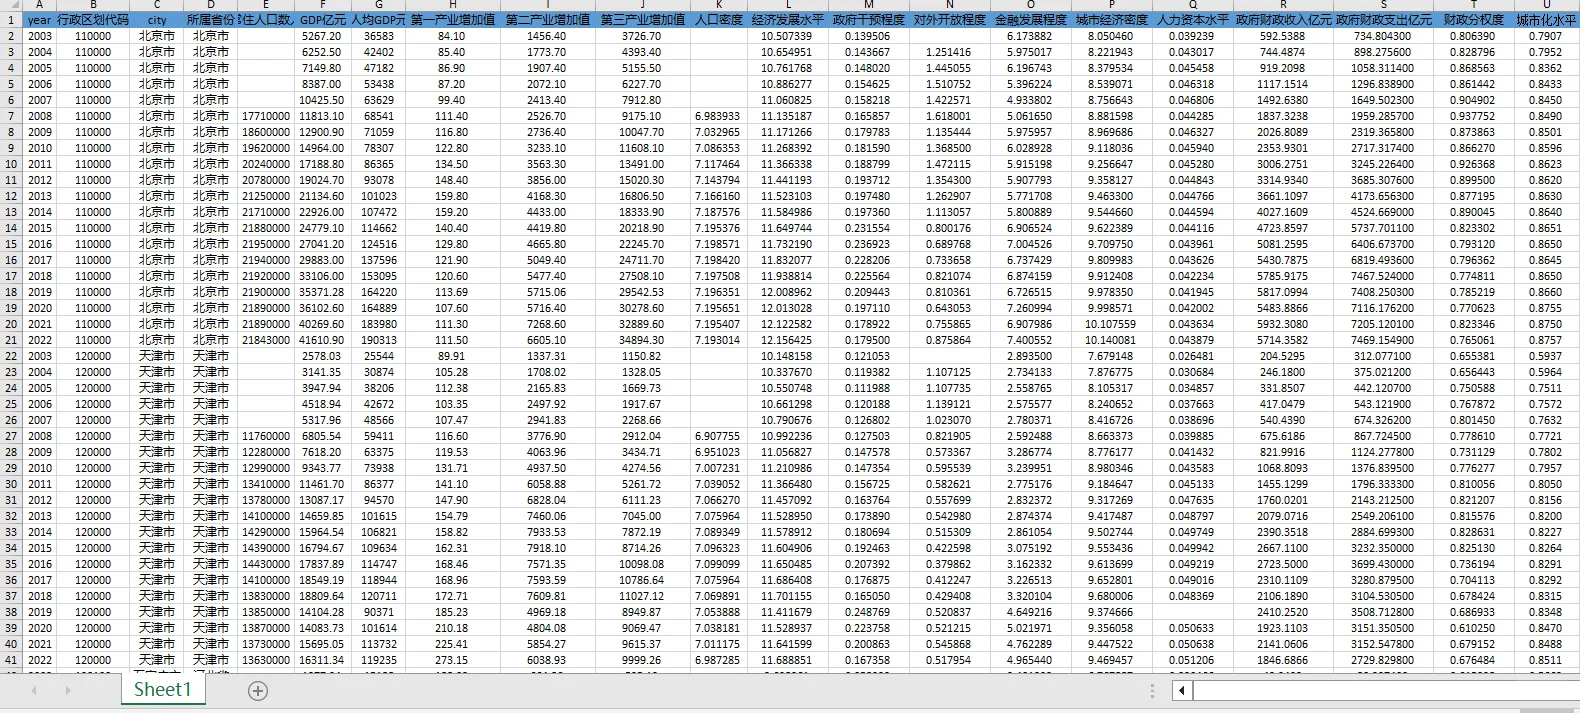The image size is (1580, 713).
Task: Click the horizontal scrollbar left arrow
Action: 1183,690
